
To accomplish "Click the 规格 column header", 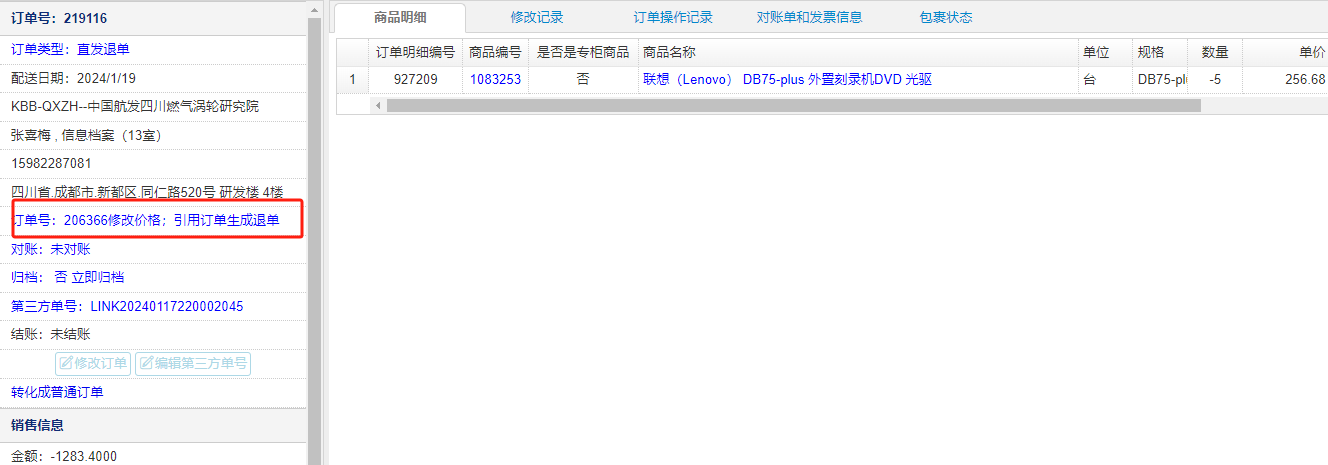I will click(x=1159, y=52).
